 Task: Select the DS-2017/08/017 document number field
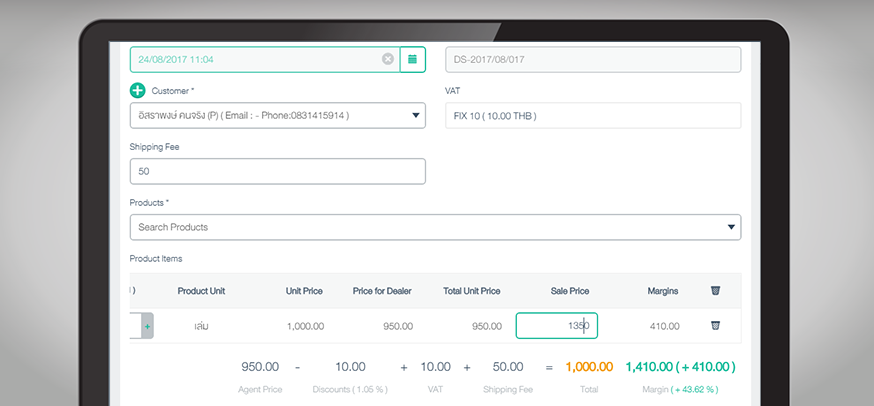[592, 59]
